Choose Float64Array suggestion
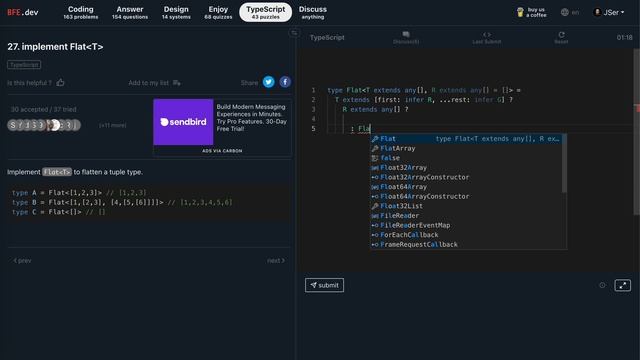 click(466, 187)
